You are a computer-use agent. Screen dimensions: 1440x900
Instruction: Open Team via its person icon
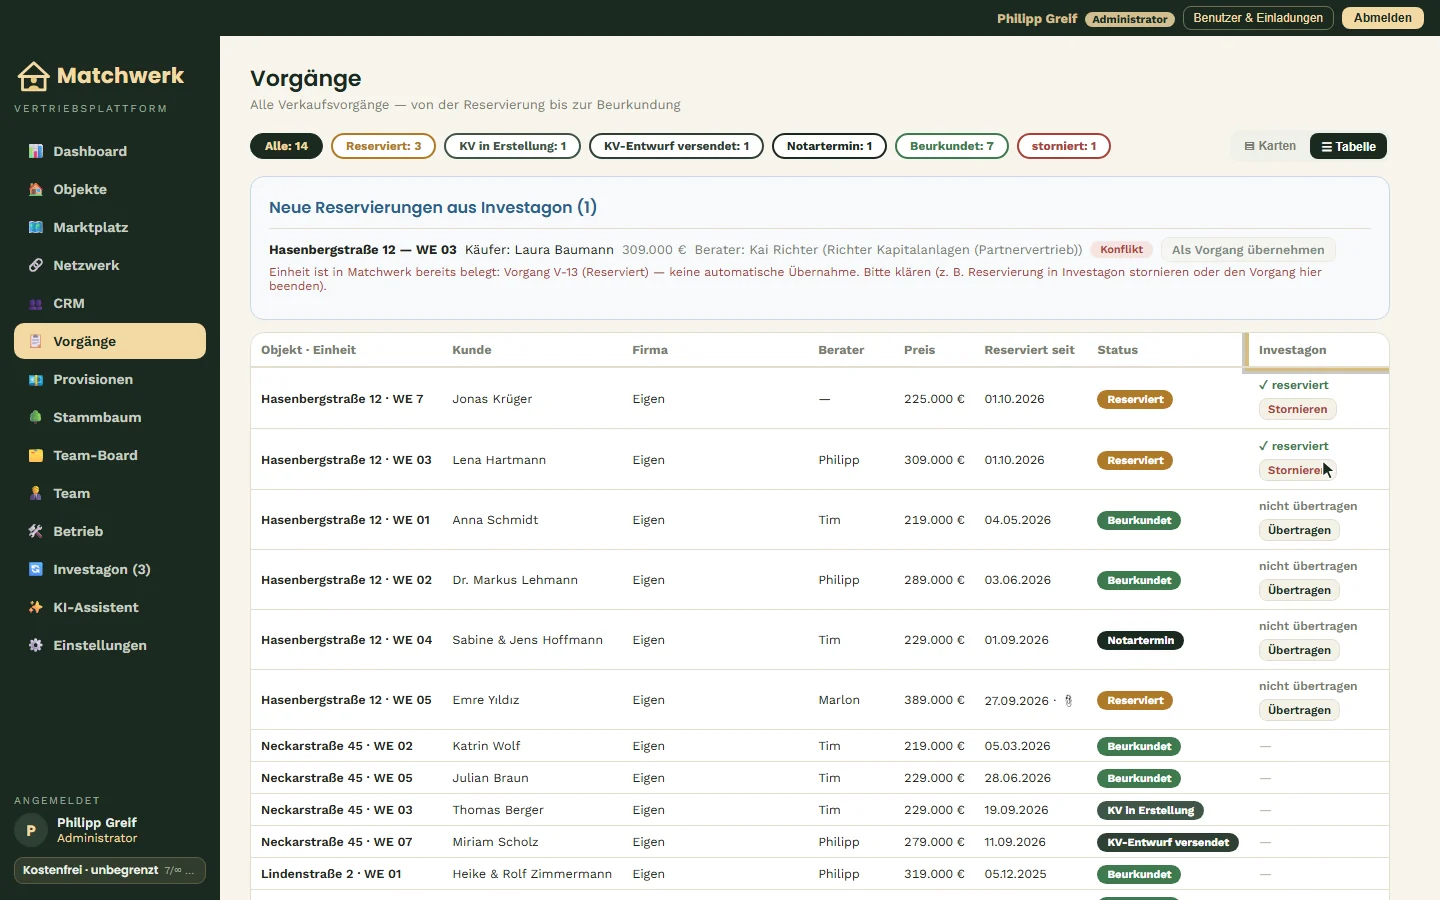coord(36,493)
